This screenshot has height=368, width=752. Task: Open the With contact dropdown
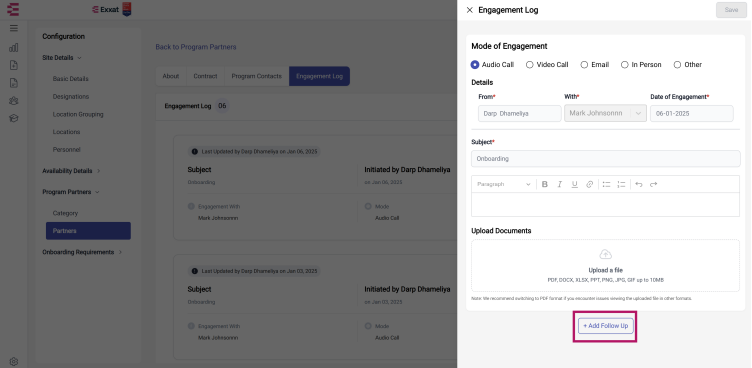tap(605, 114)
